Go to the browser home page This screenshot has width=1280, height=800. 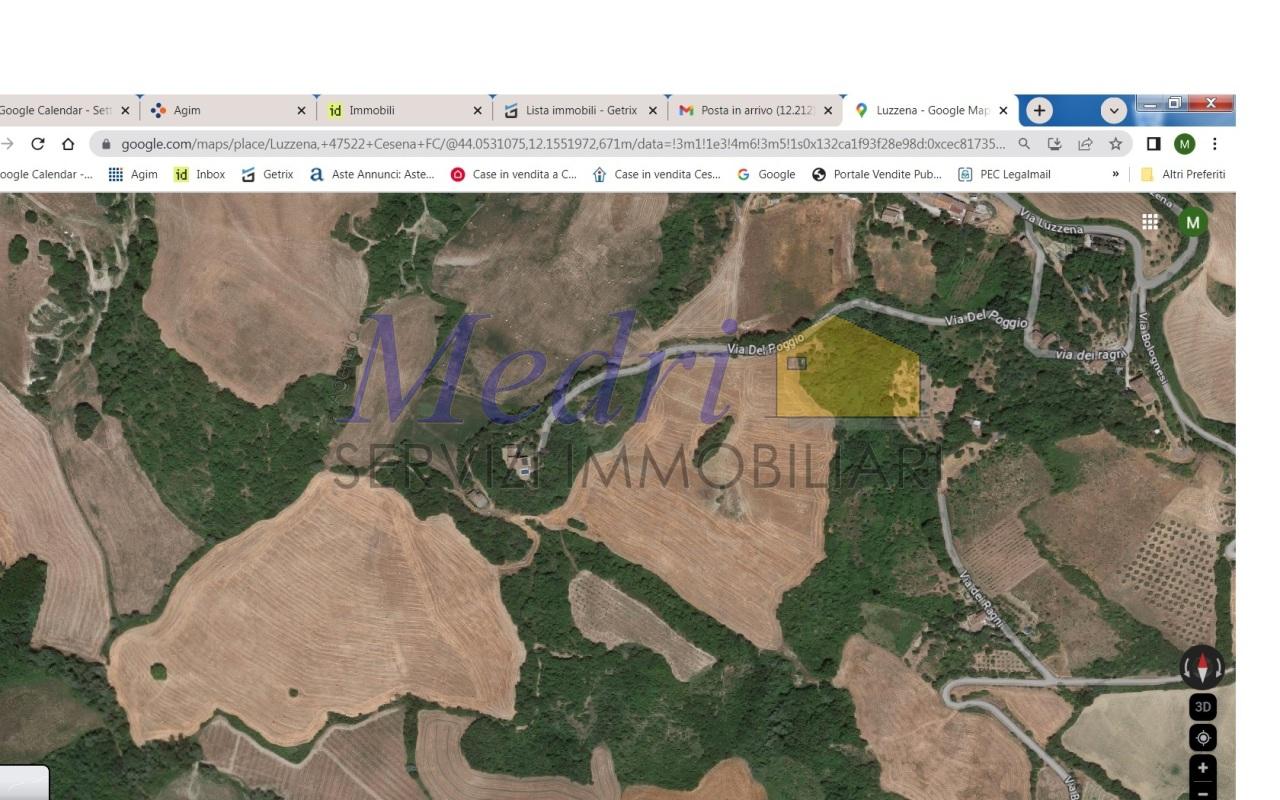(68, 144)
